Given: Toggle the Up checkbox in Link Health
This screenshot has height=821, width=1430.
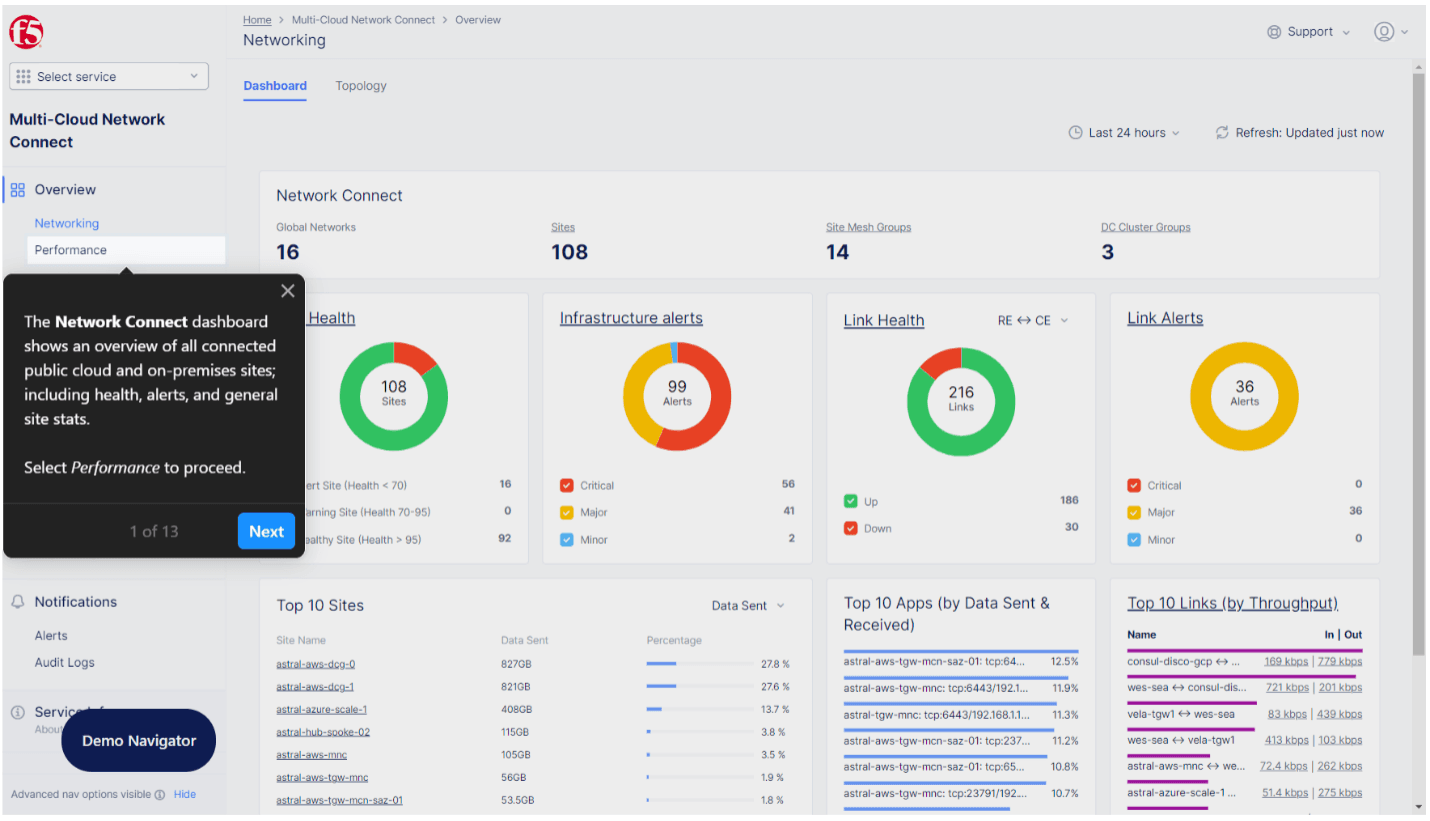Looking at the screenshot, I should (x=851, y=501).
